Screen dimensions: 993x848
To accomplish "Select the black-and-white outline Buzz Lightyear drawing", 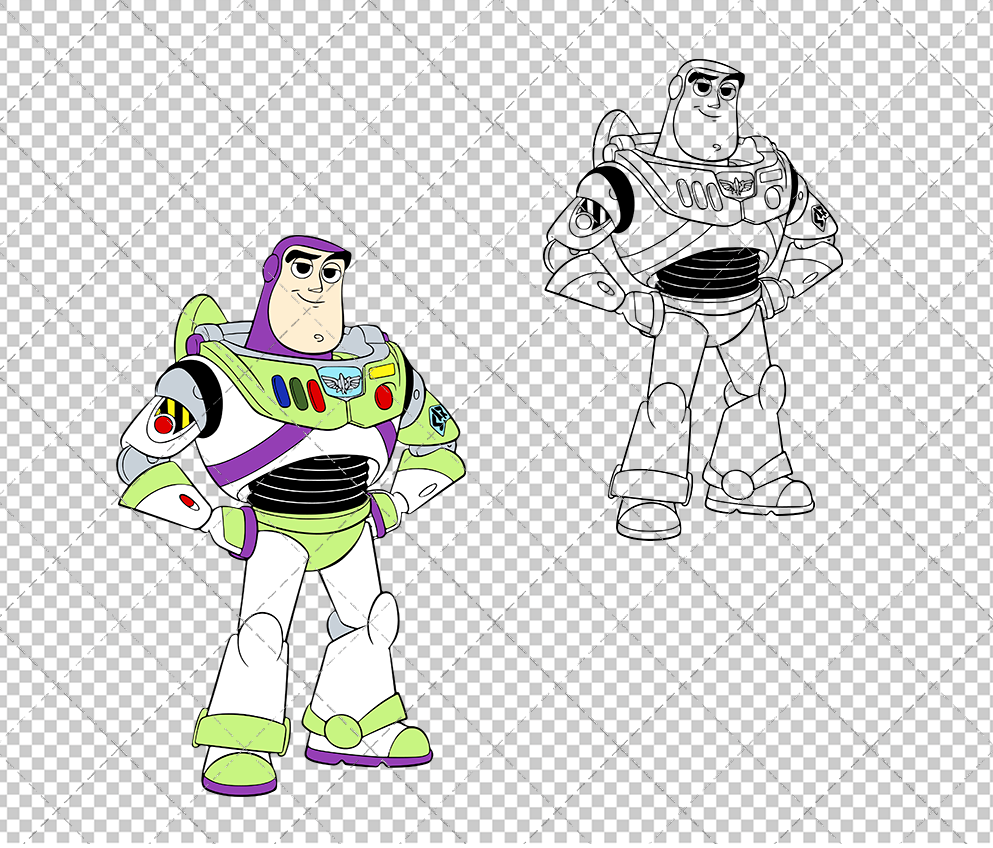I will click(695, 300).
